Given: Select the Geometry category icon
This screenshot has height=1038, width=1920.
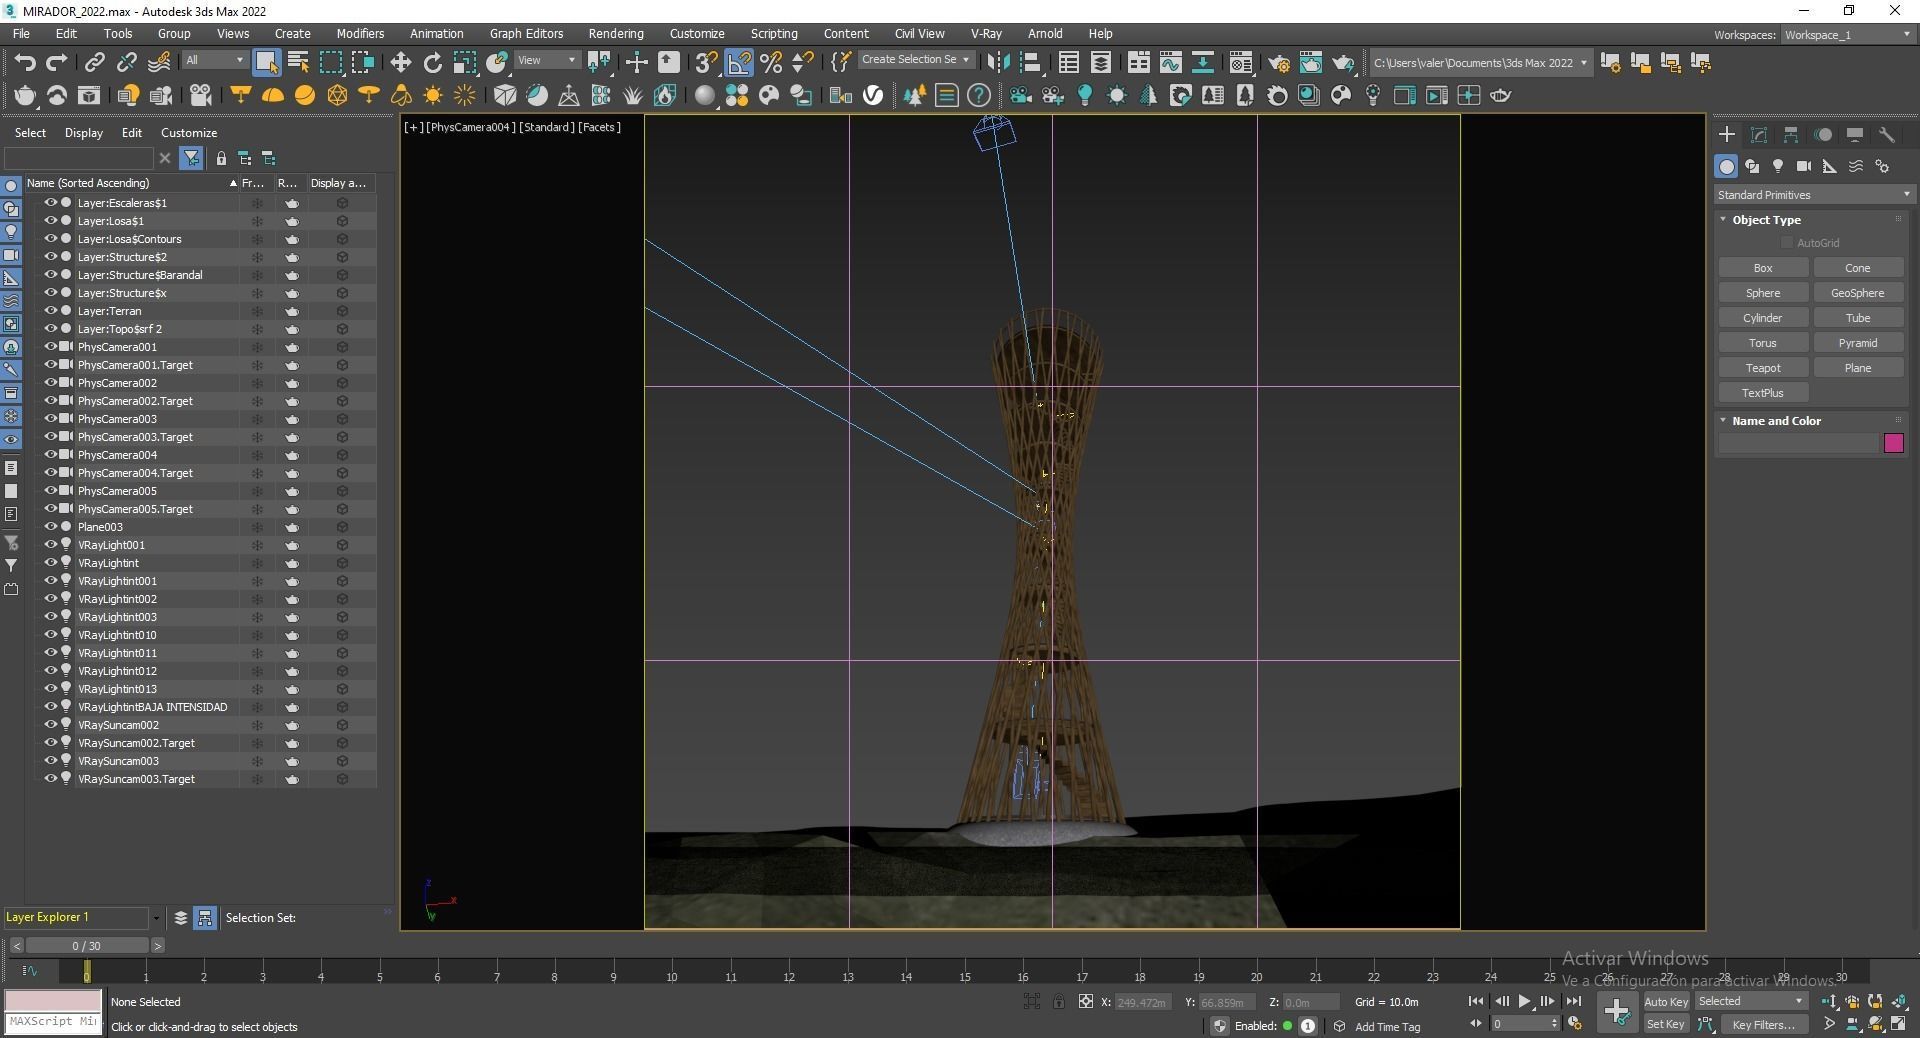Looking at the screenshot, I should (x=1726, y=166).
